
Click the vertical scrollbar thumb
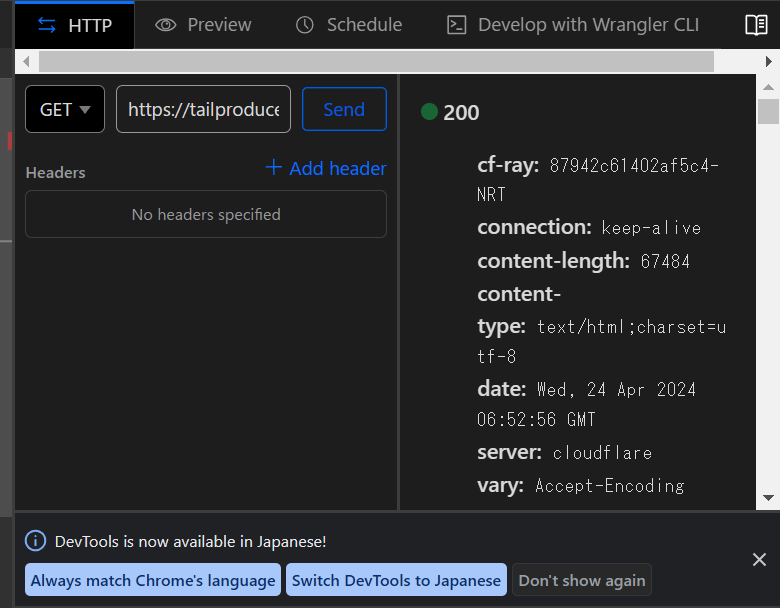tap(768, 110)
